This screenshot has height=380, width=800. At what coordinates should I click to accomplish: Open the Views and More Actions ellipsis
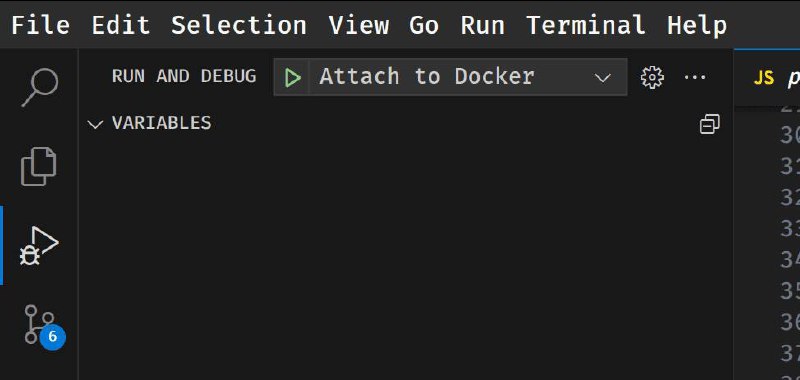[694, 78]
